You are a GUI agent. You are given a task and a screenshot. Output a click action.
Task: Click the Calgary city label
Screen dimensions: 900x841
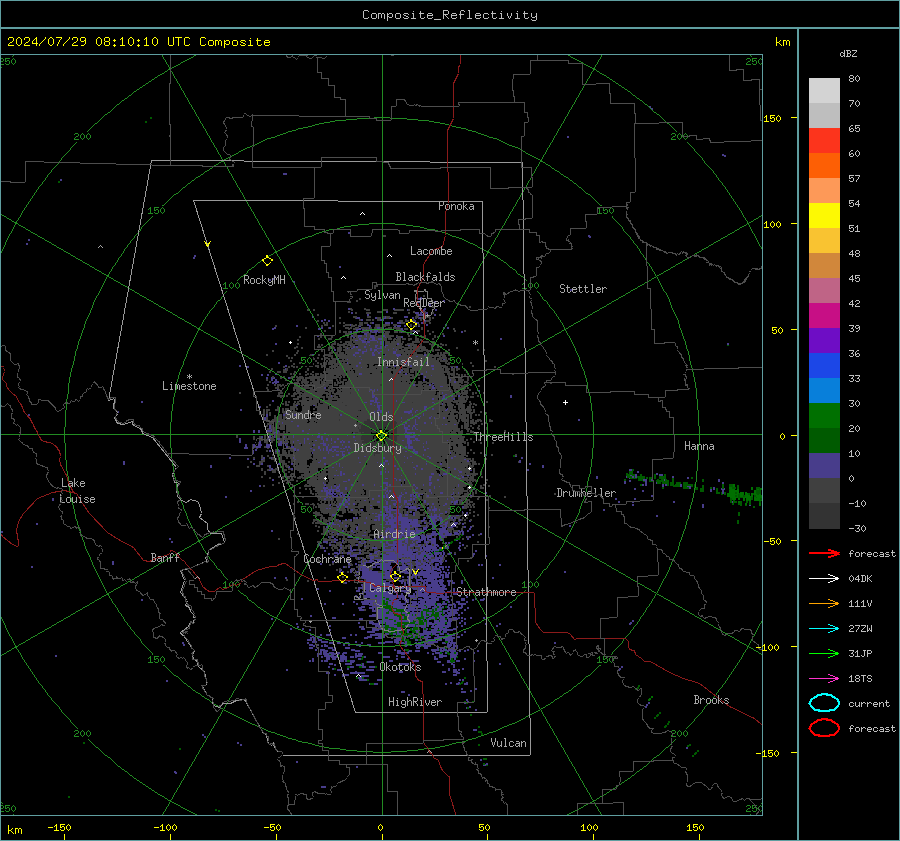(x=390, y=588)
